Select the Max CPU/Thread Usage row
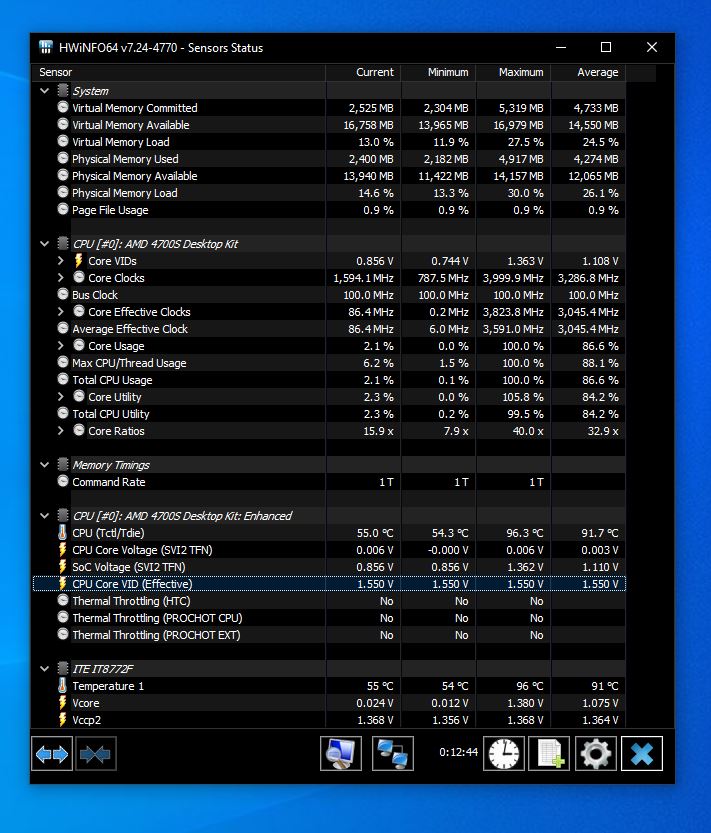This screenshot has width=711, height=833. tap(329, 363)
